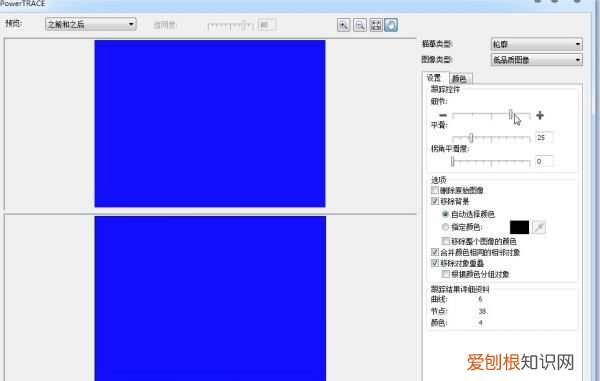Open the 预览 mode dropdown

tap(91, 24)
